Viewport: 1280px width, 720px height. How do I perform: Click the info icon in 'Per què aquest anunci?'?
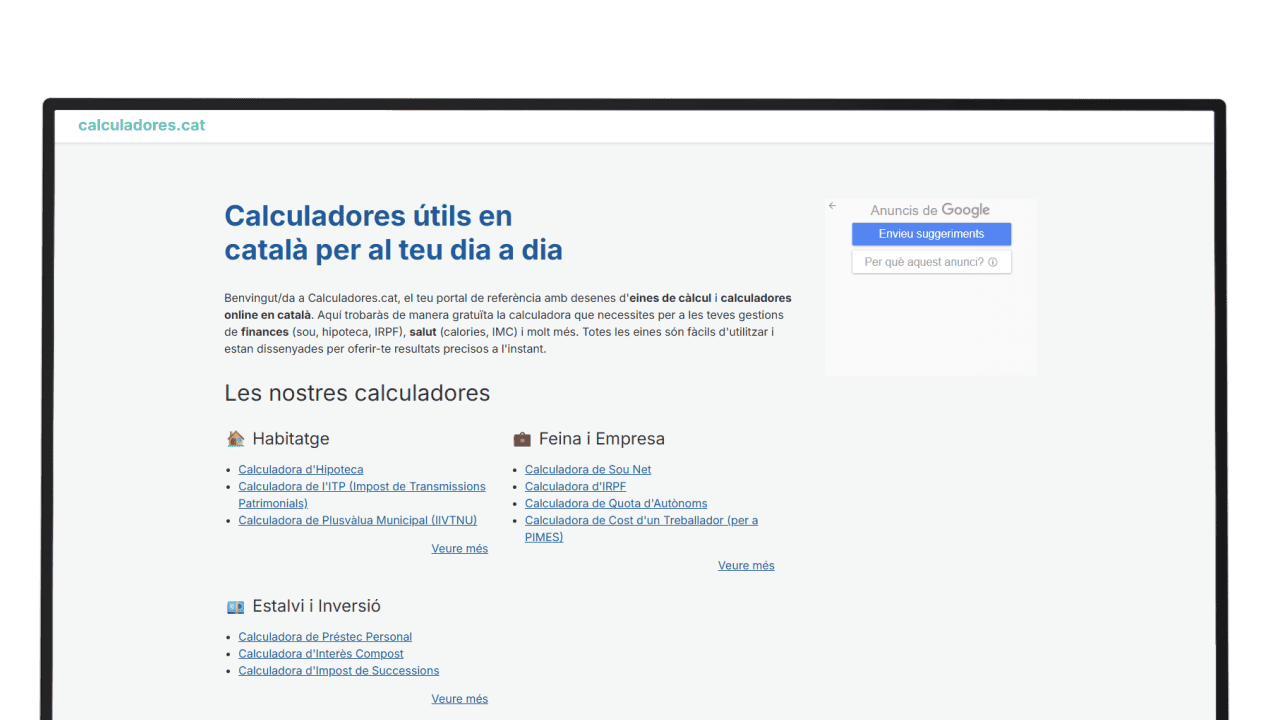(993, 262)
